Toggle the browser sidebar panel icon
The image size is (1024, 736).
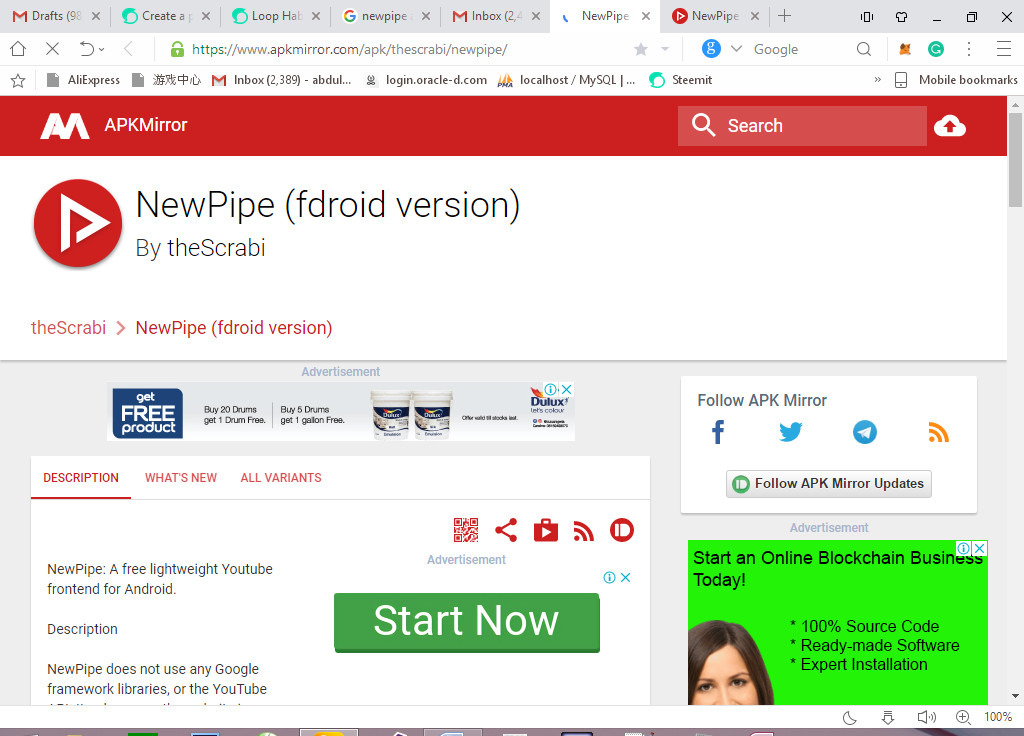pyautogui.click(x=867, y=17)
